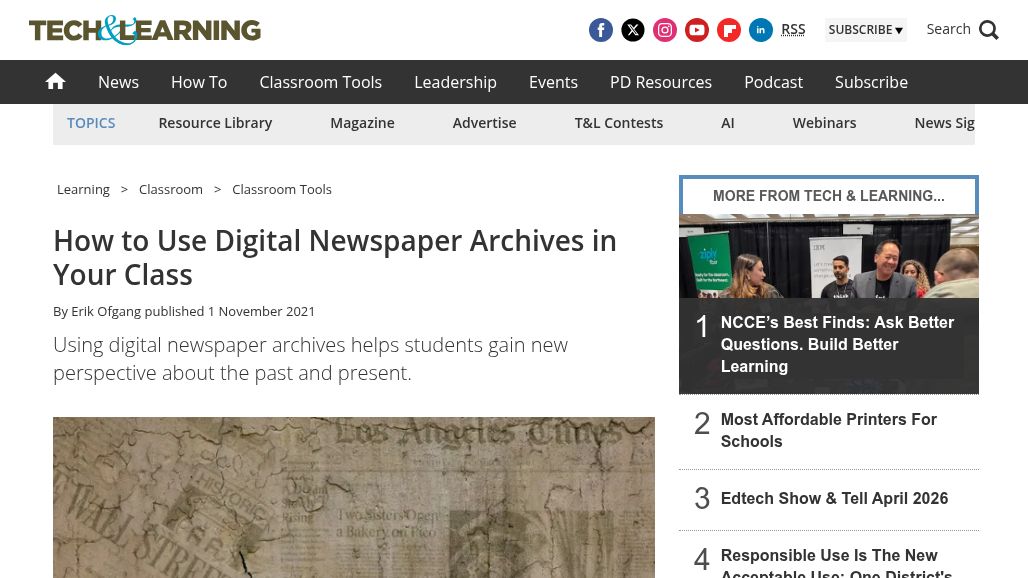
Task: Go to homepage via the home icon
Action: click(x=56, y=82)
